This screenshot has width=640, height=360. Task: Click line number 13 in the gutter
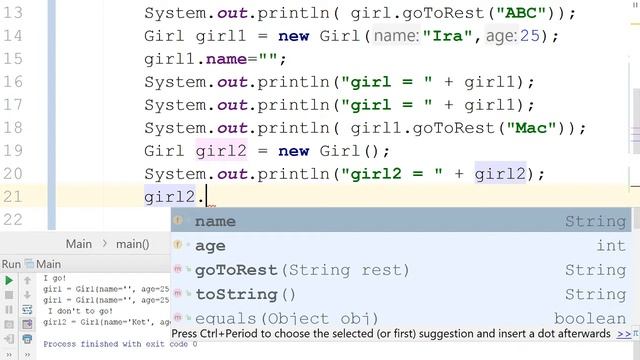13,13
